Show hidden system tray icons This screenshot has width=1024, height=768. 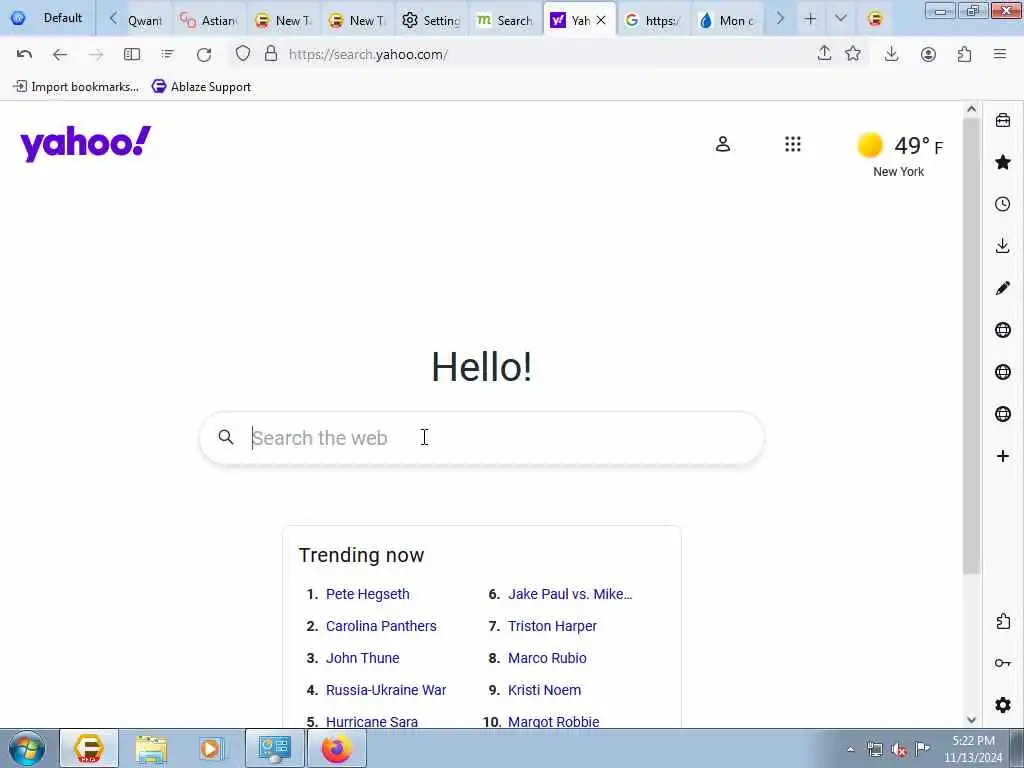[x=850, y=749]
